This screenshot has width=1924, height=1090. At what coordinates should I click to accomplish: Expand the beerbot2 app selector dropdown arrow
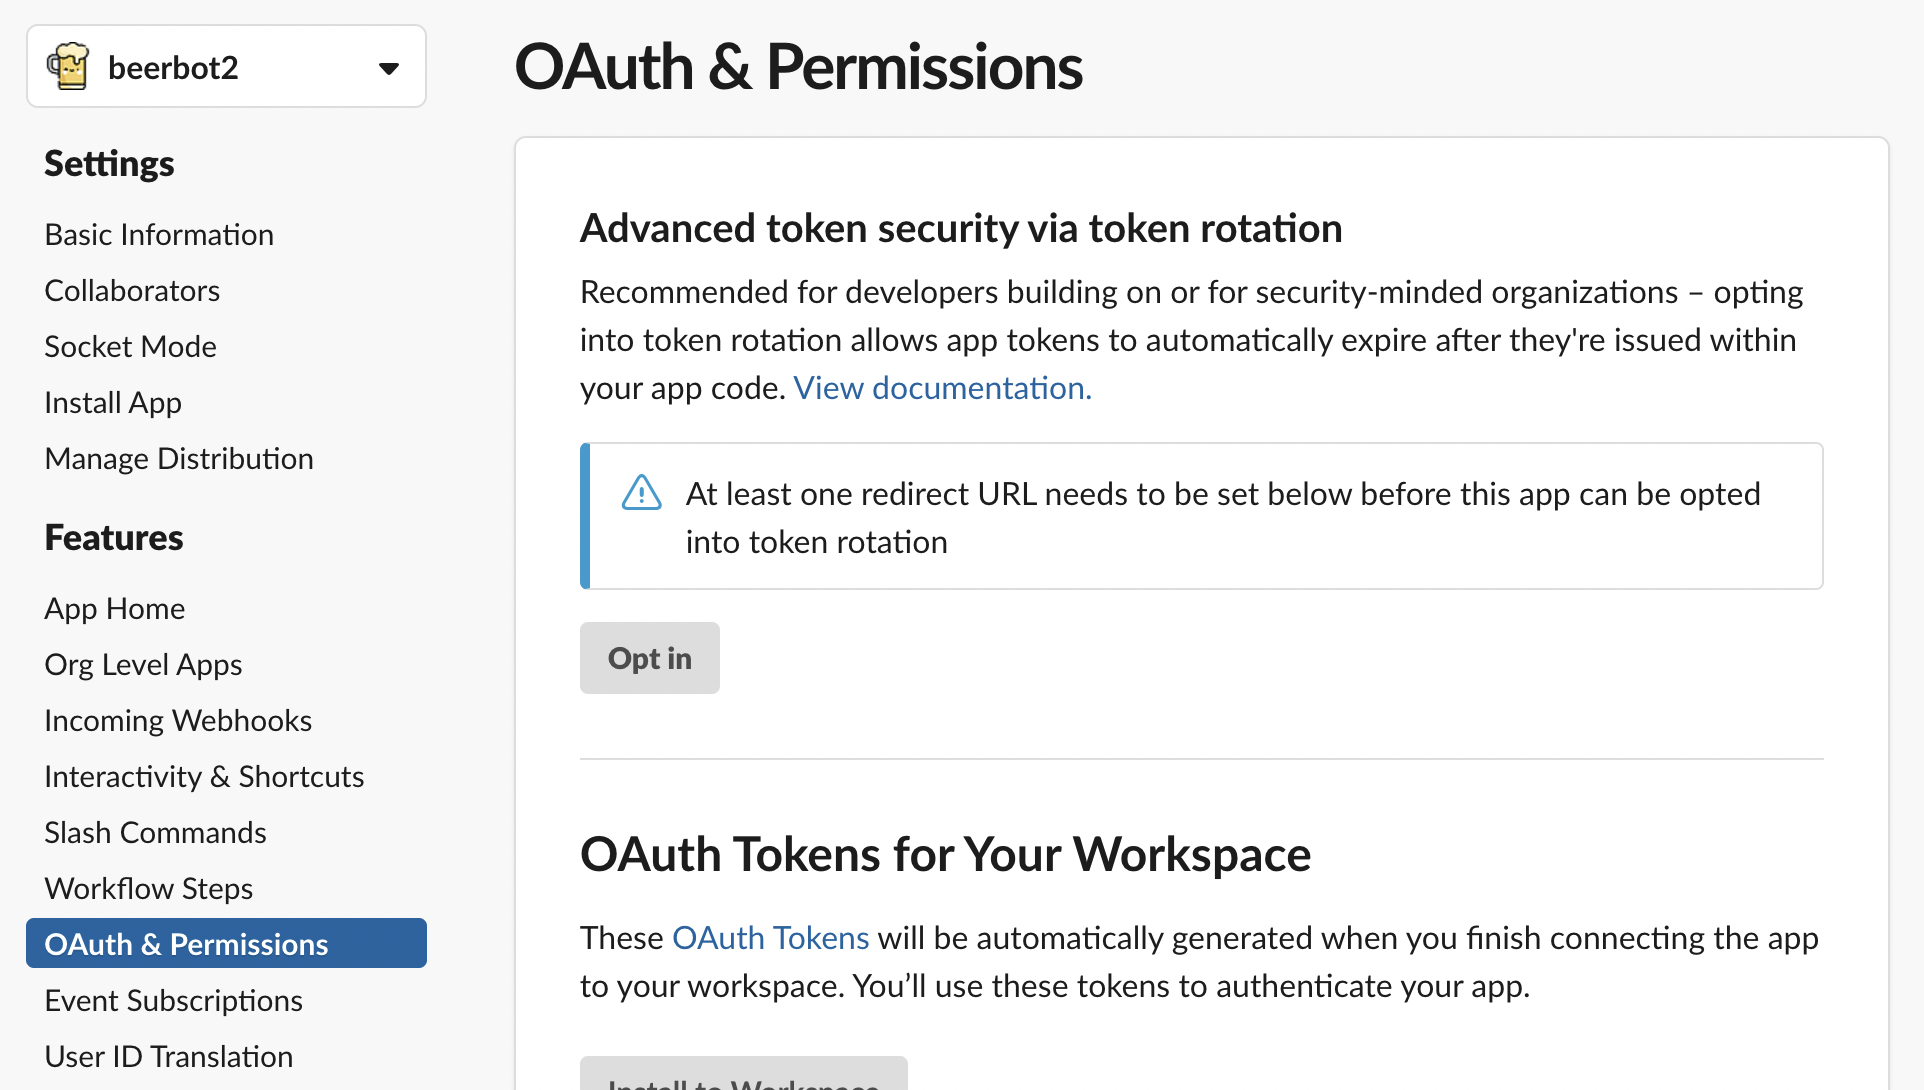(x=389, y=68)
